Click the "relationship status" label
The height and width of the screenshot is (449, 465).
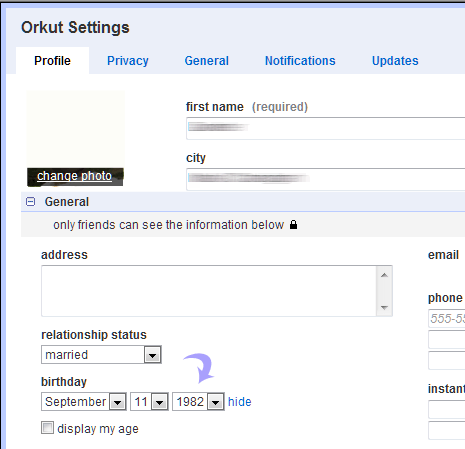pos(94,335)
